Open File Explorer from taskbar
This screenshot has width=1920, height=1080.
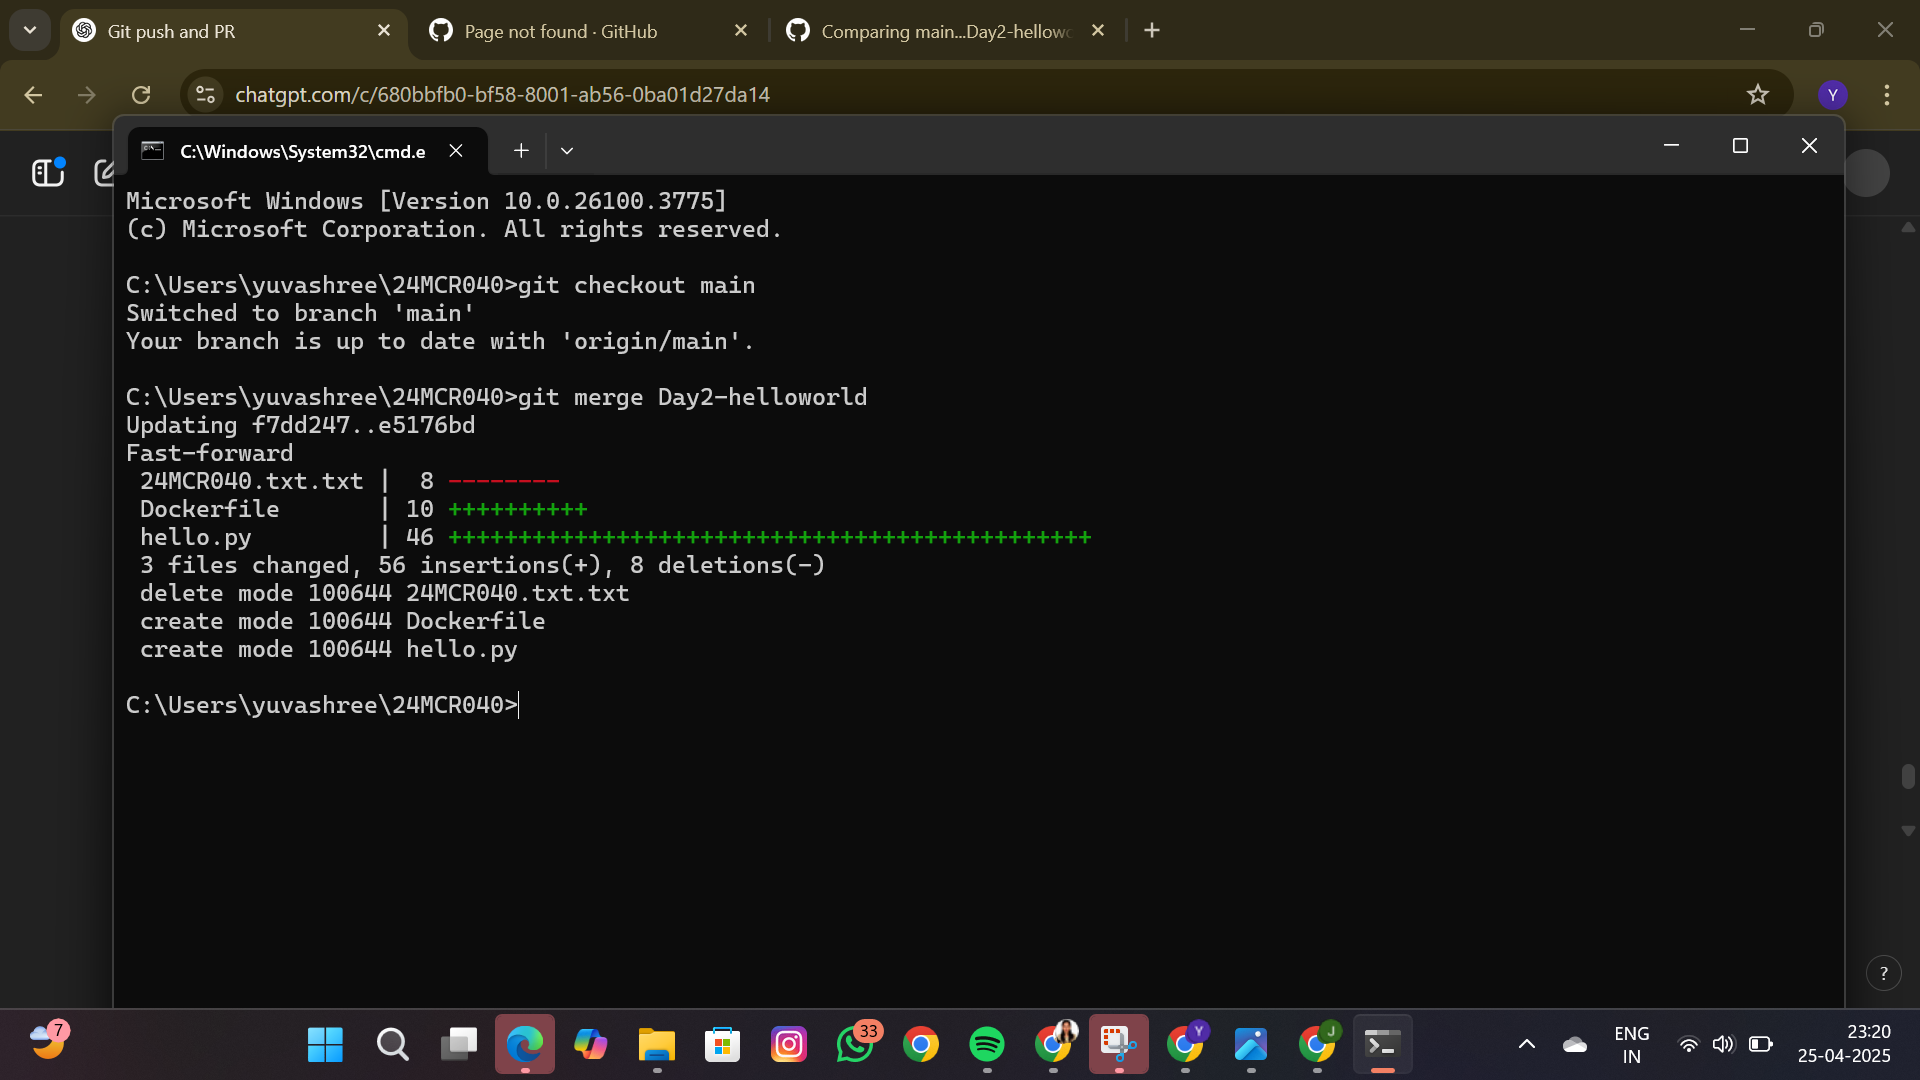[x=657, y=1045]
